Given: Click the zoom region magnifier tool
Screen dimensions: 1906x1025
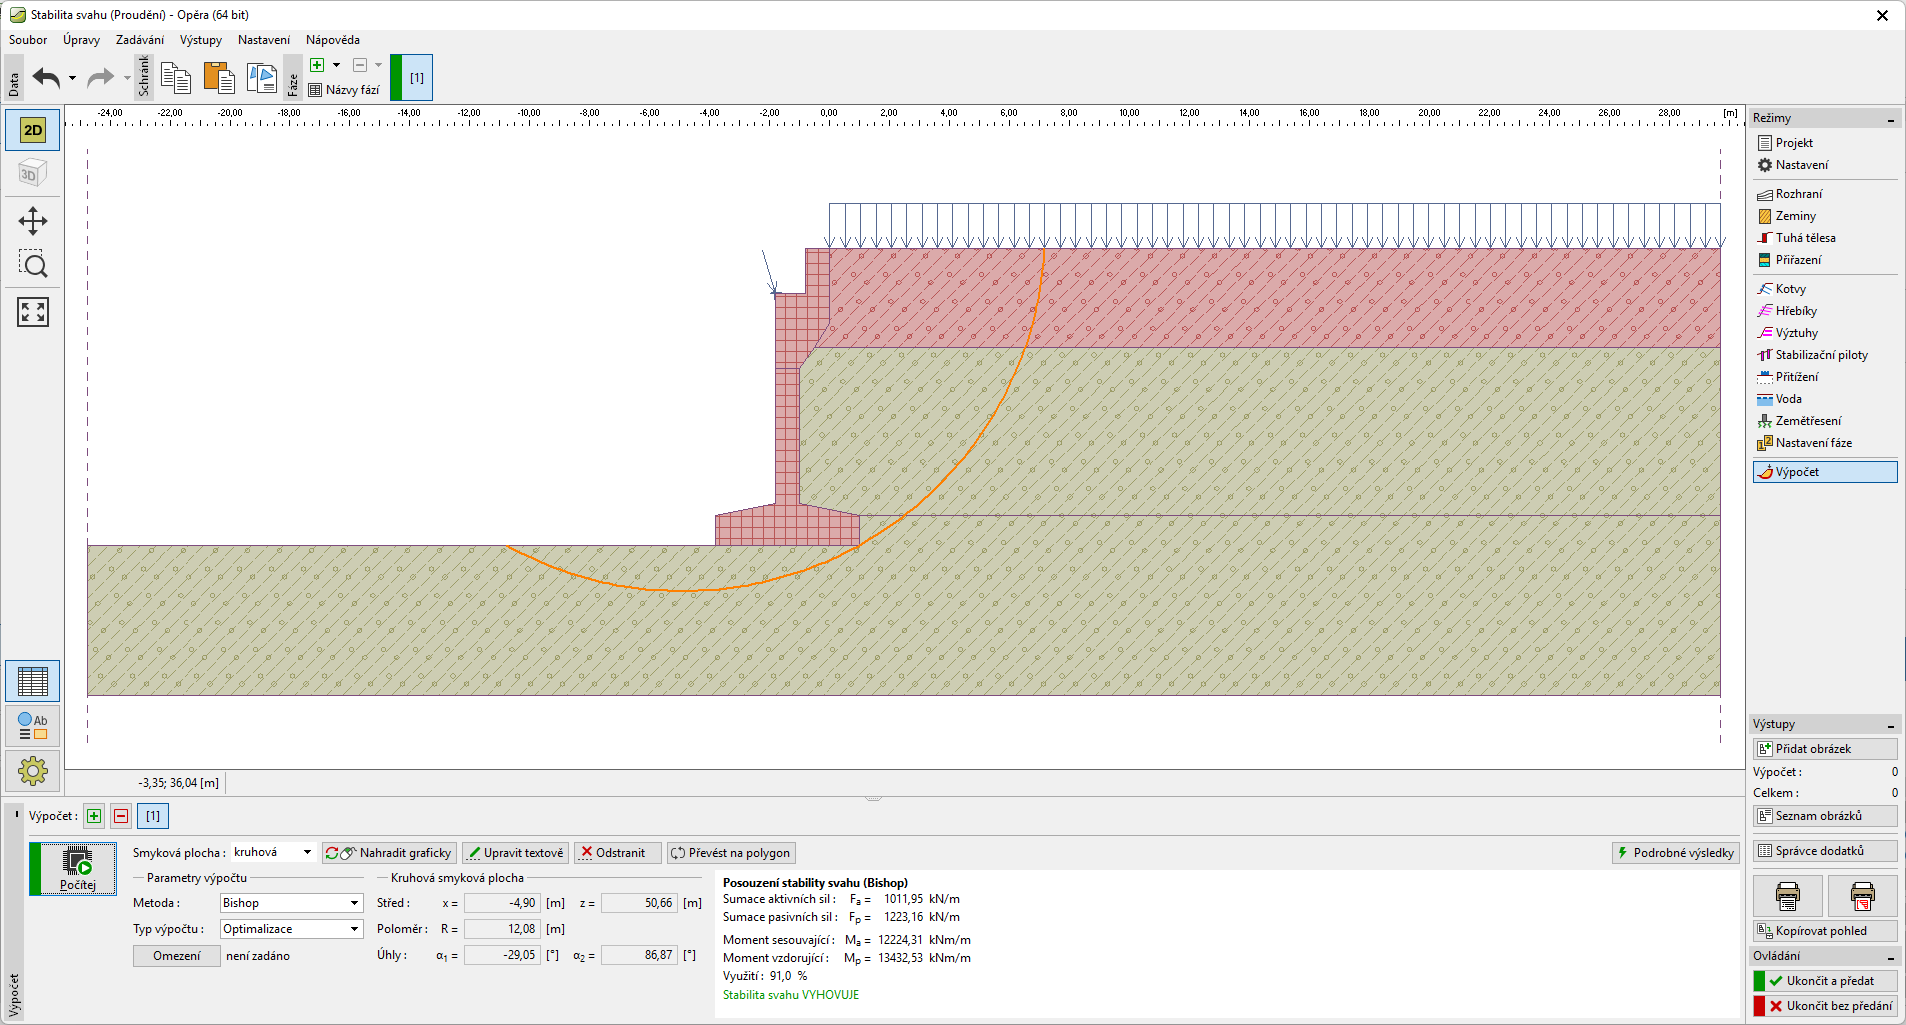Looking at the screenshot, I should pyautogui.click(x=33, y=265).
